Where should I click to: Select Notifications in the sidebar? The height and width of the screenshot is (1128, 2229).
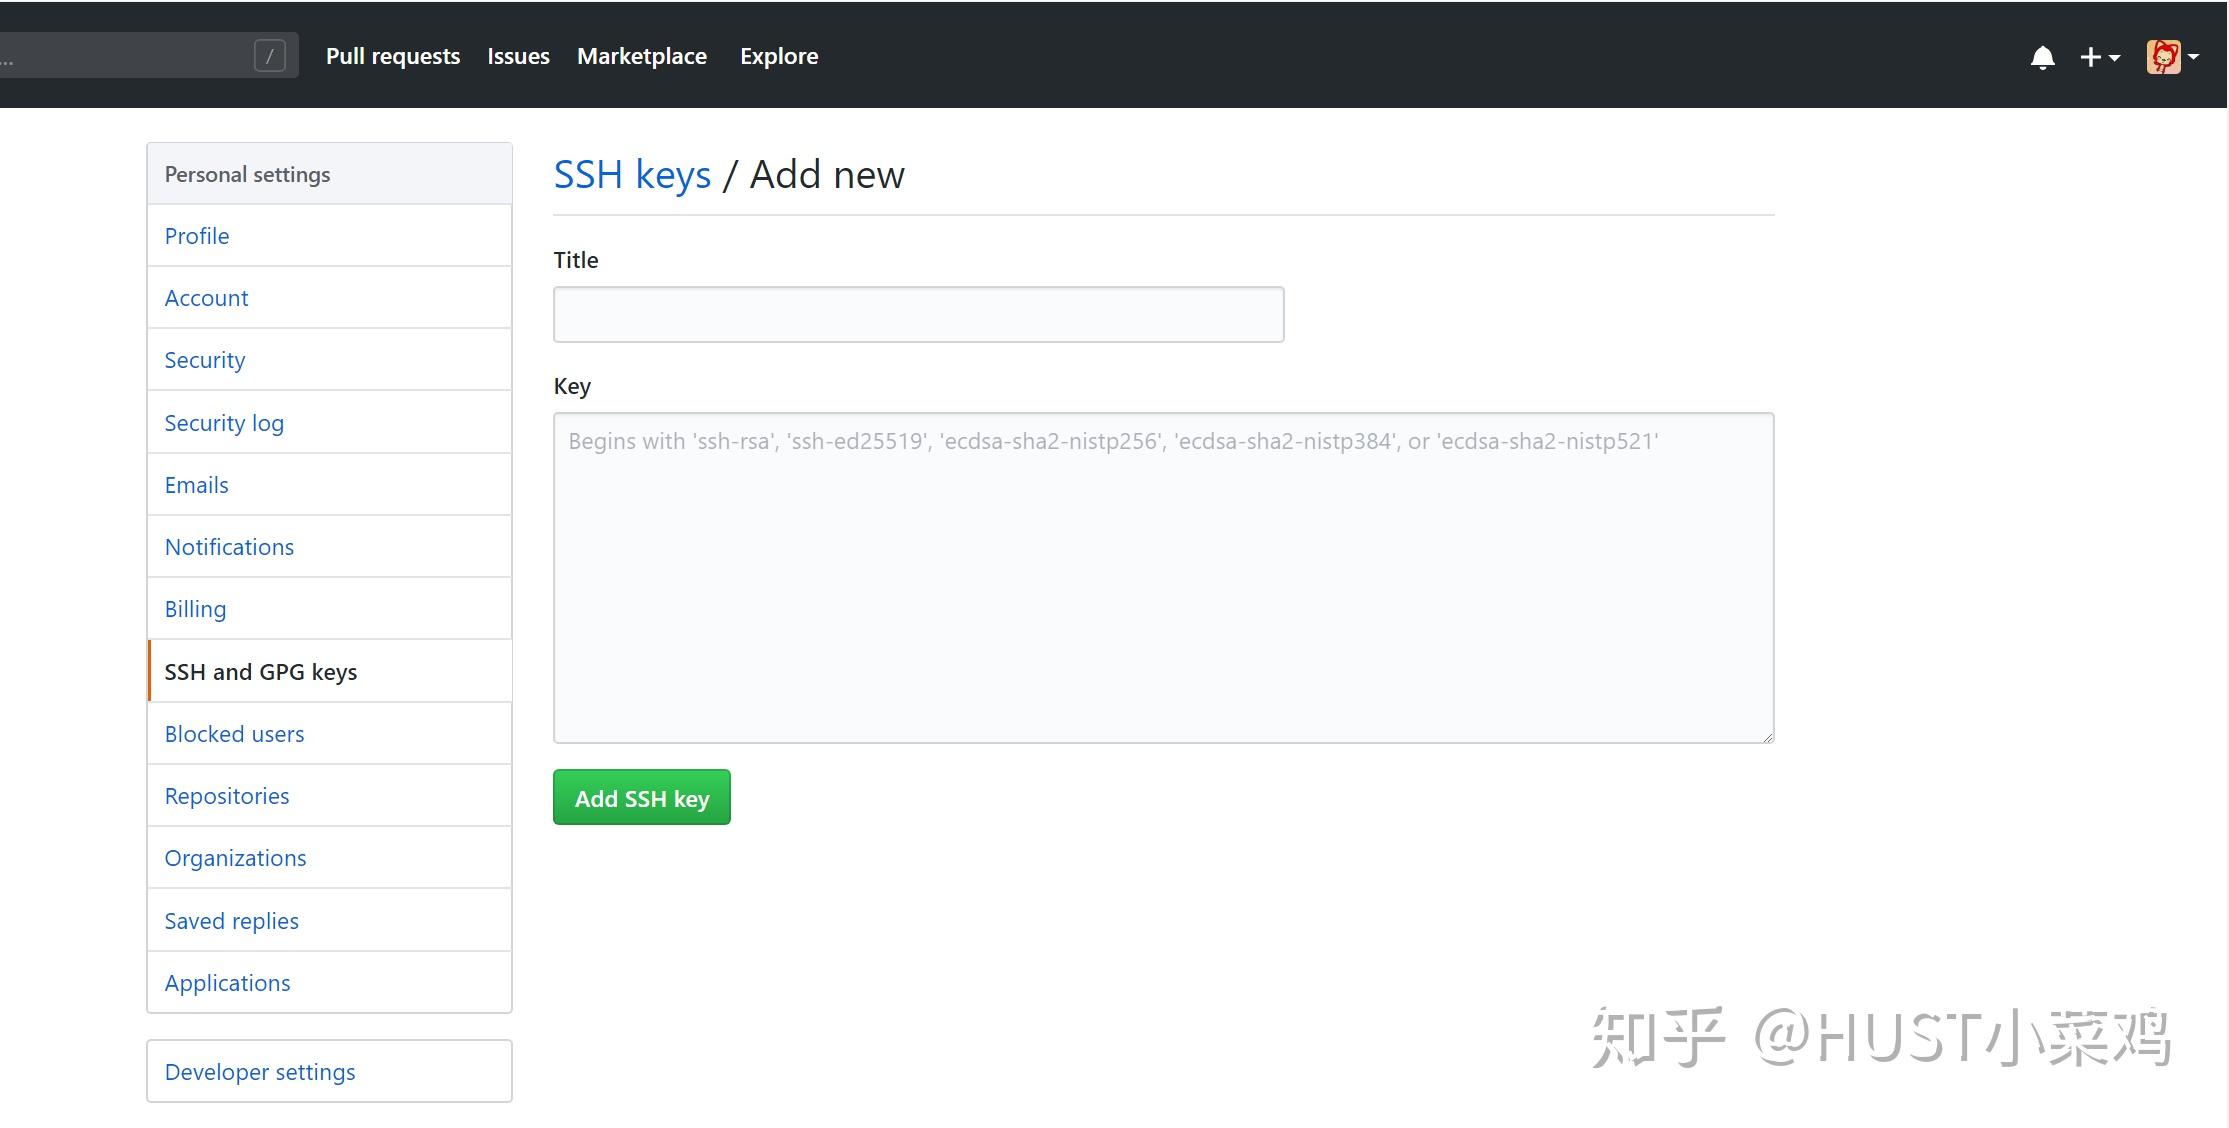pos(229,547)
